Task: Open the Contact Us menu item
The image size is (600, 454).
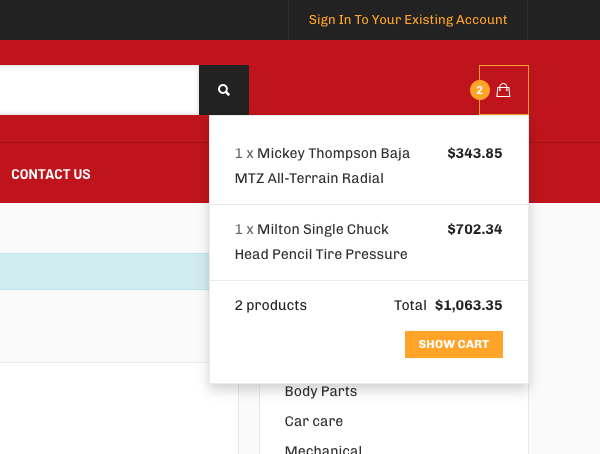Action: tap(51, 174)
